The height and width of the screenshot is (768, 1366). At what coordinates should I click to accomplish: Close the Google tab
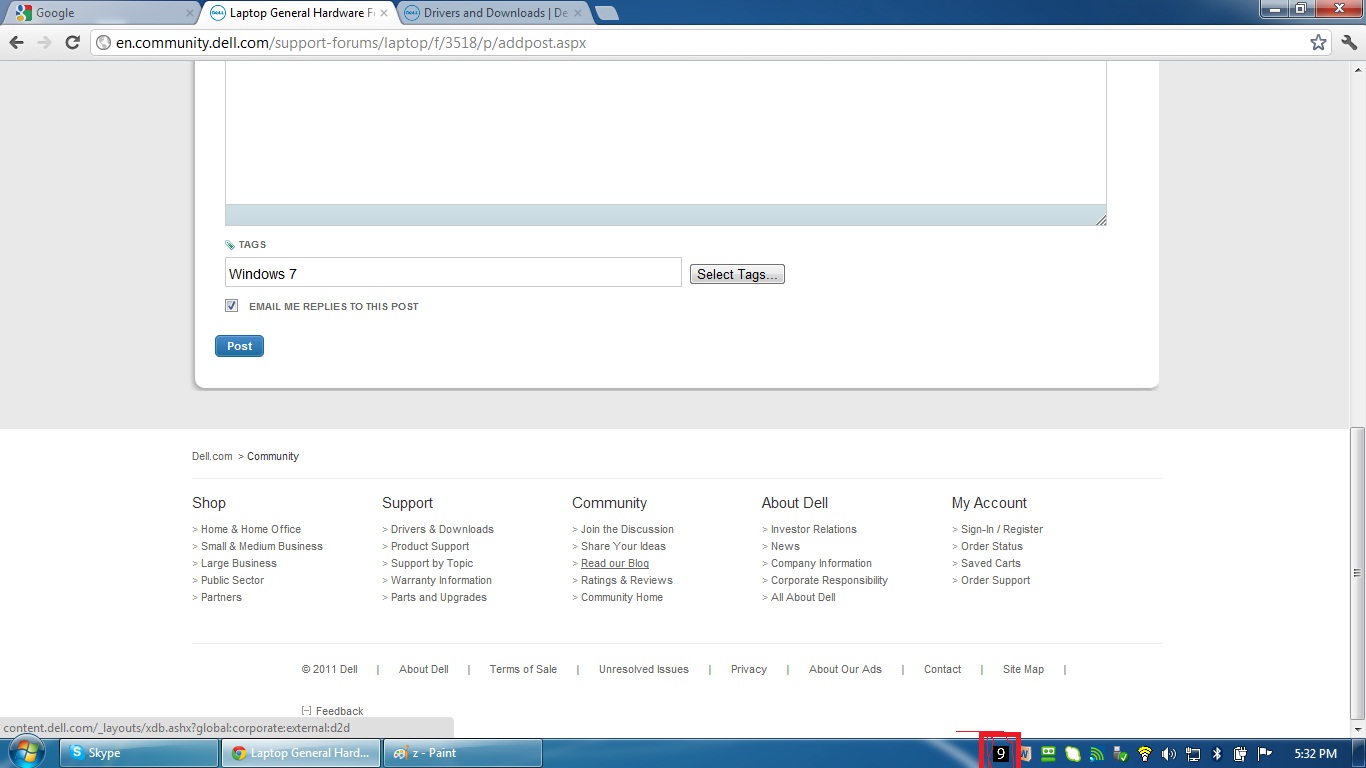coord(189,13)
